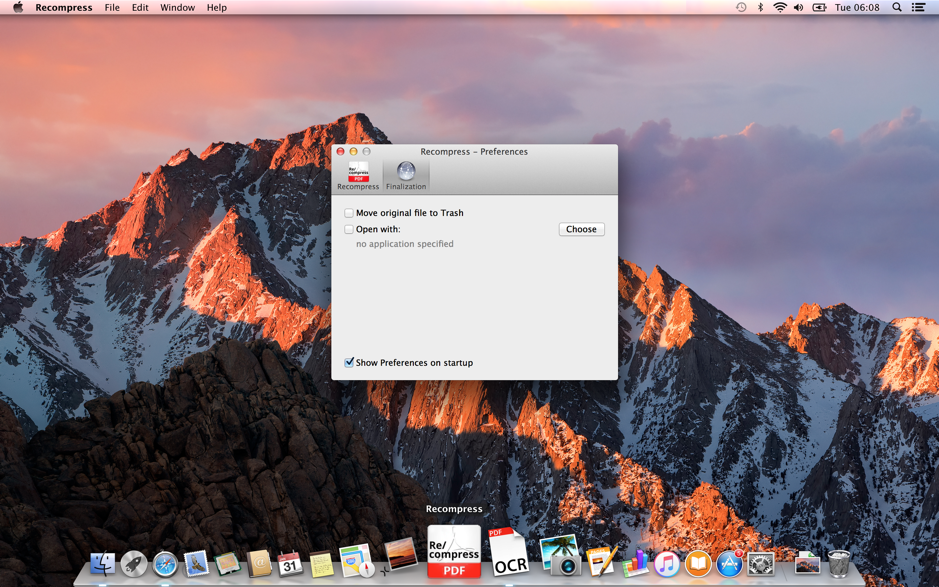Open Calendar icon showing 31

(x=290, y=564)
